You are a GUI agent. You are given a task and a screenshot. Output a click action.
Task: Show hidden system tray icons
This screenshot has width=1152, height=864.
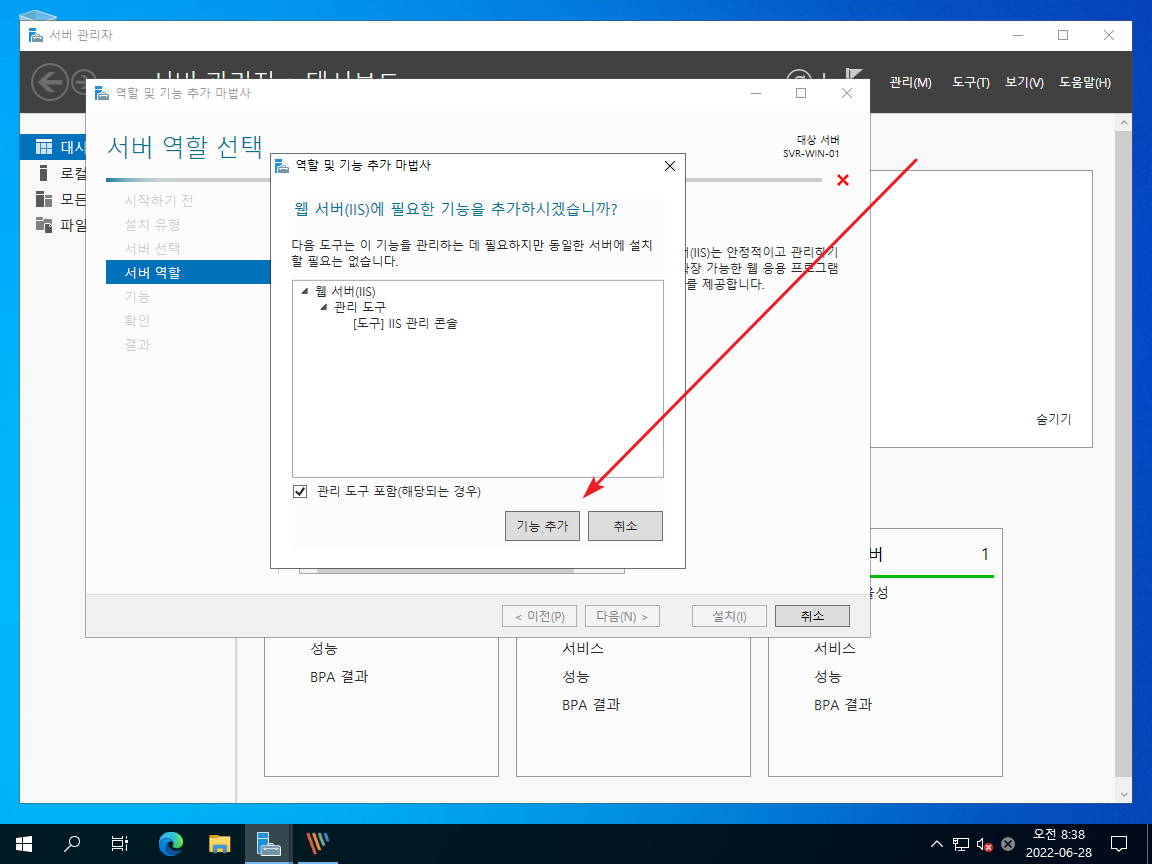937,844
